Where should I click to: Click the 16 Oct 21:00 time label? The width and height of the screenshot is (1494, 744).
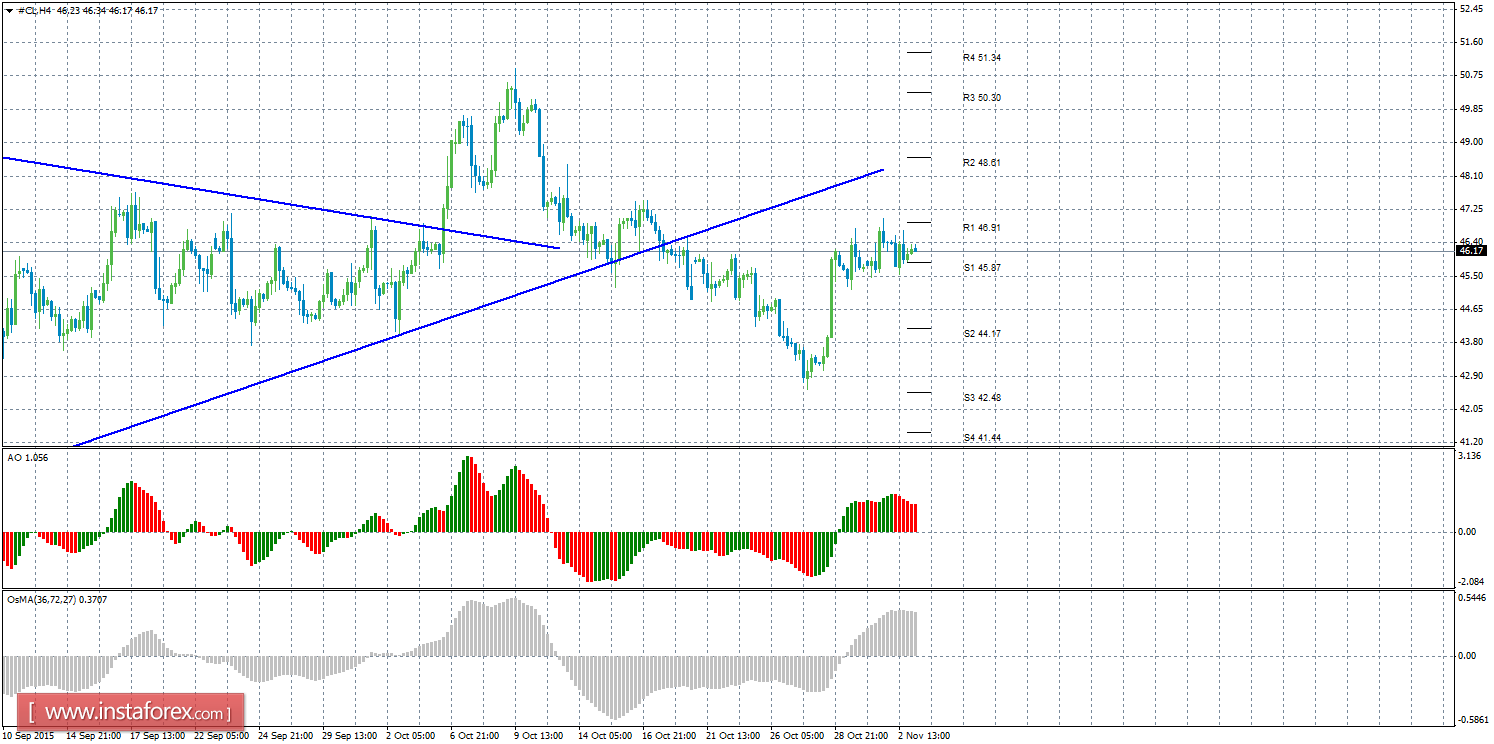[668, 736]
